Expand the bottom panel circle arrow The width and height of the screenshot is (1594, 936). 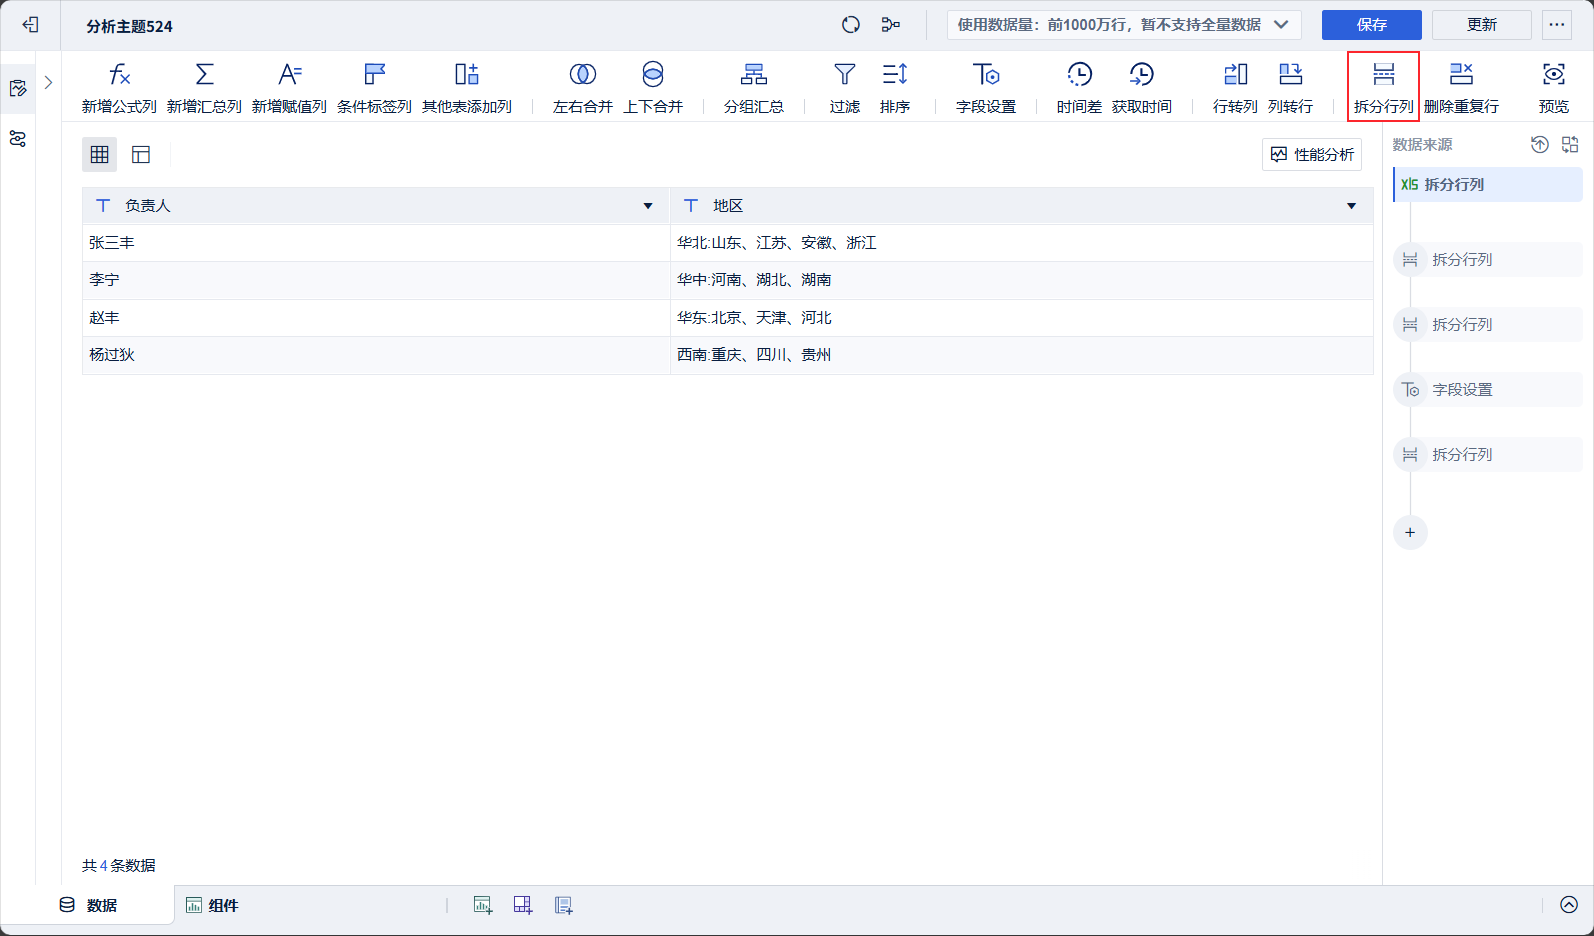[1569, 905]
